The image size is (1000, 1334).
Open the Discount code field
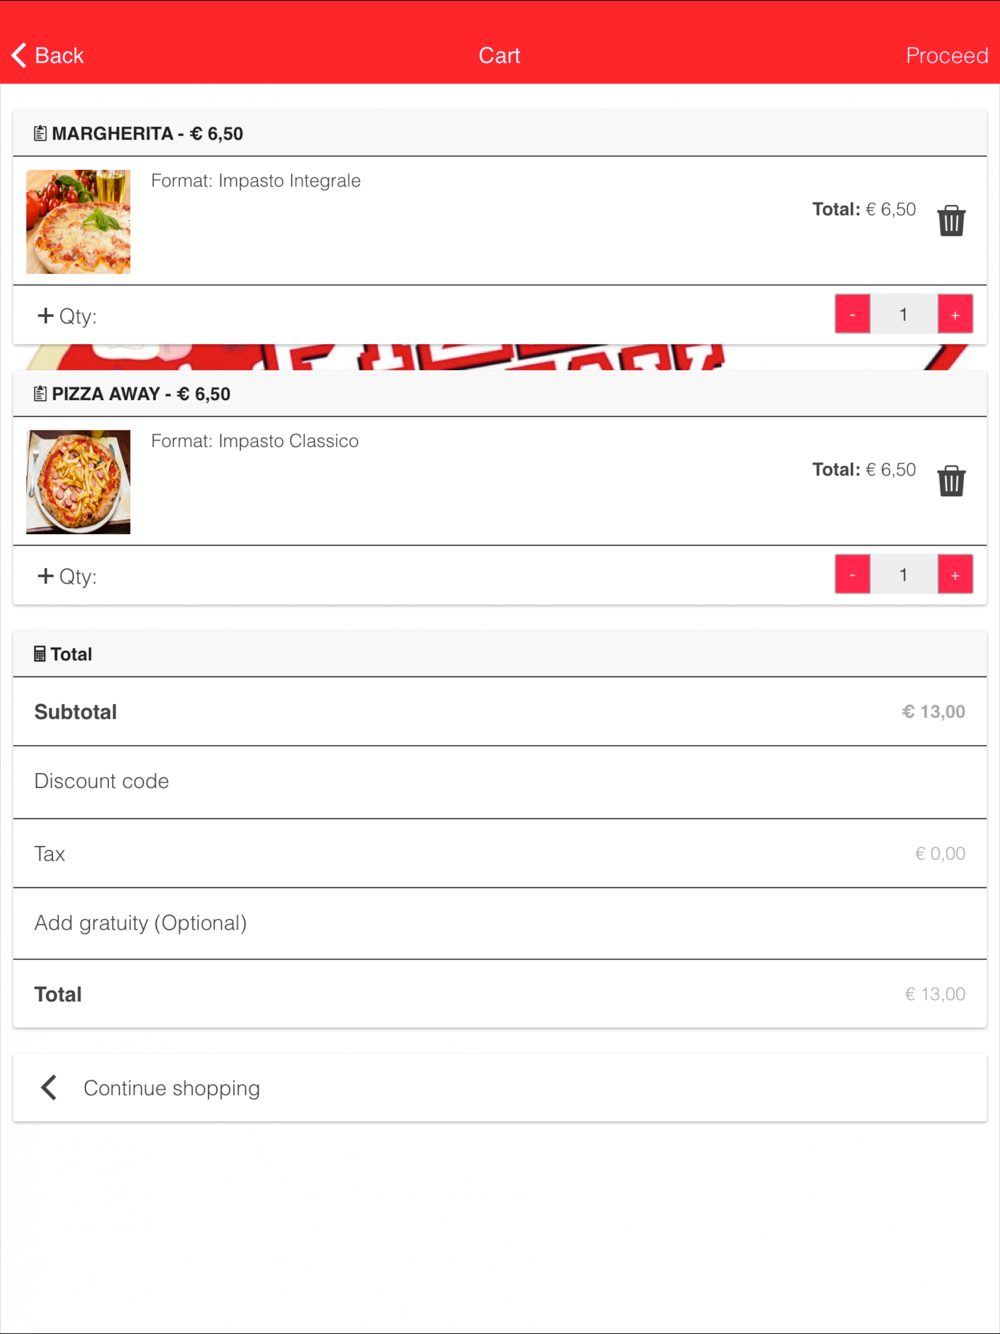pos(500,781)
